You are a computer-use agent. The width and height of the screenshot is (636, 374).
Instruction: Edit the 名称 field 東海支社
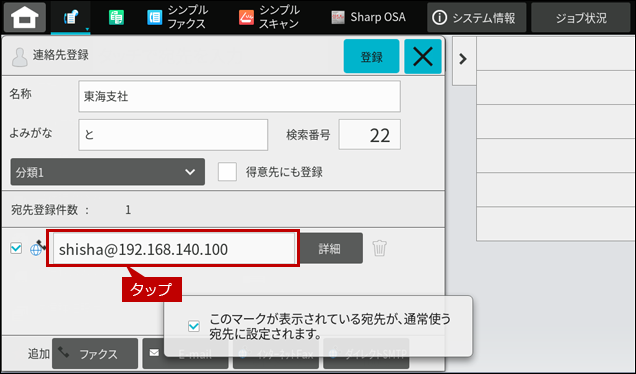[239, 97]
